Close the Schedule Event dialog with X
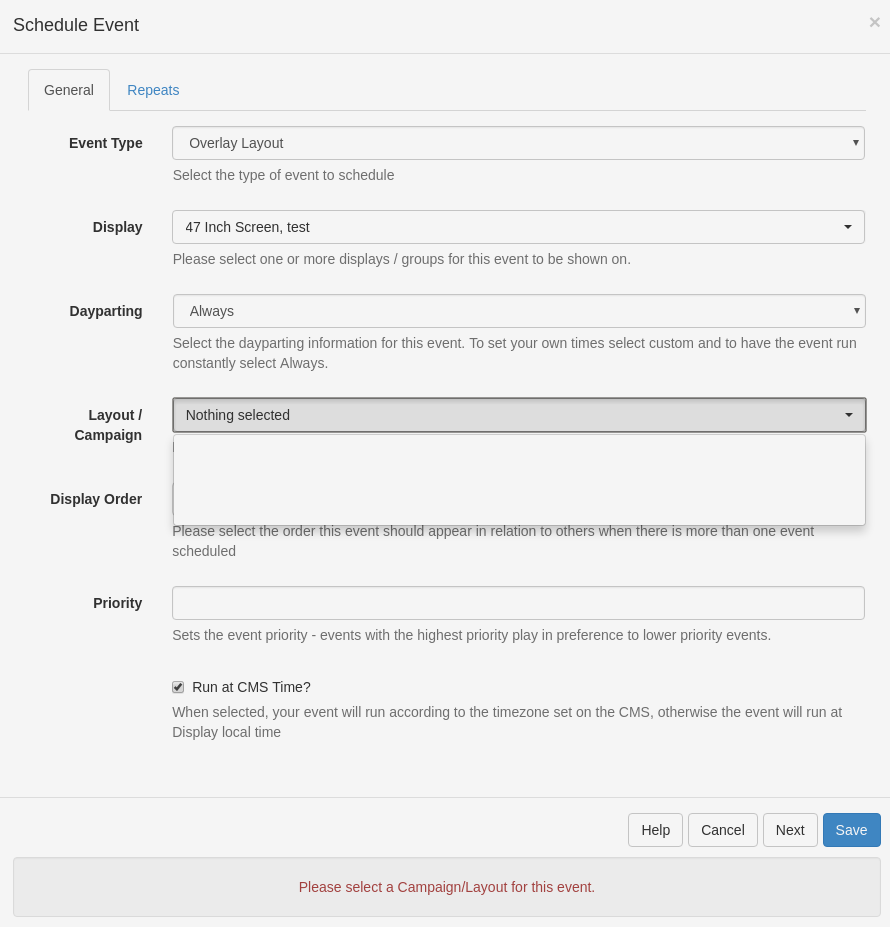 (x=874, y=22)
